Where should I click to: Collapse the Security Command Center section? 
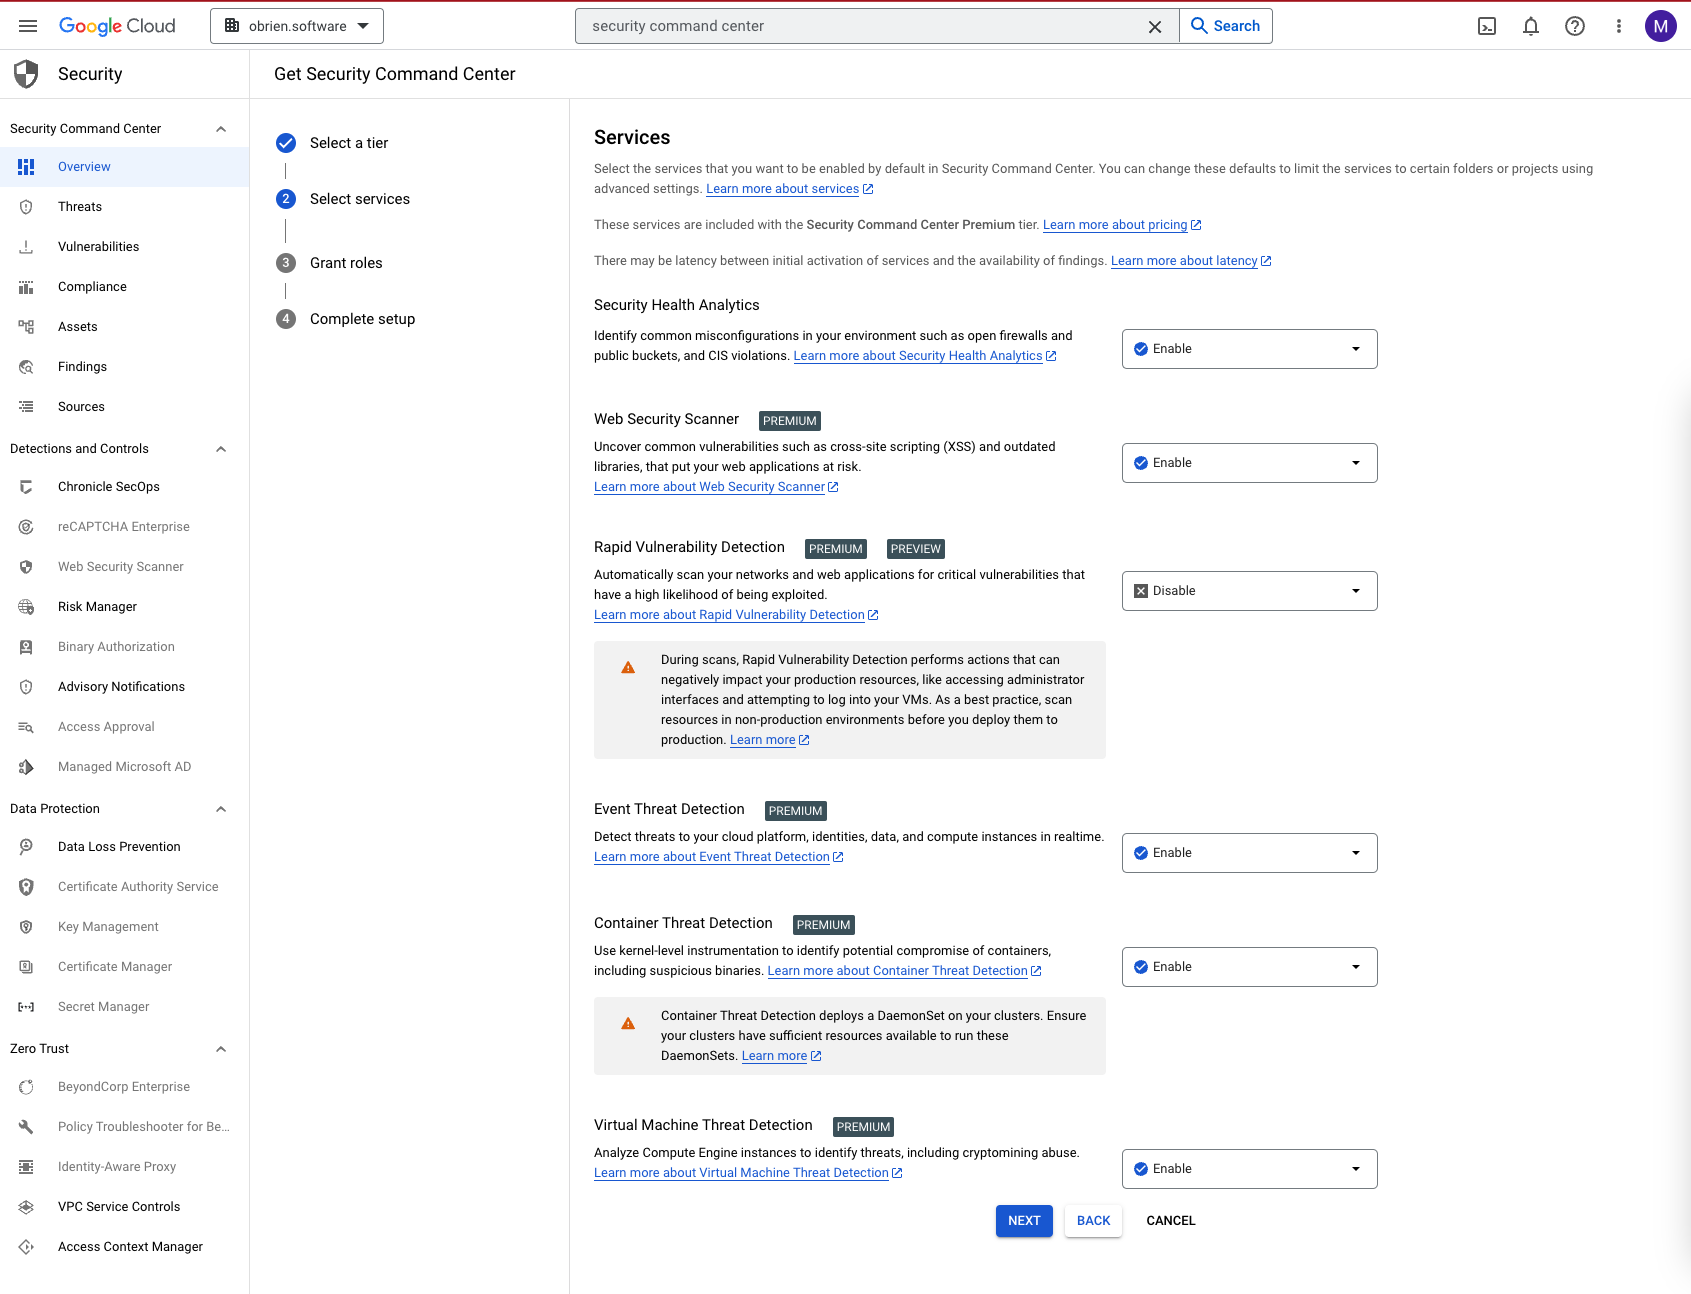pos(221,128)
